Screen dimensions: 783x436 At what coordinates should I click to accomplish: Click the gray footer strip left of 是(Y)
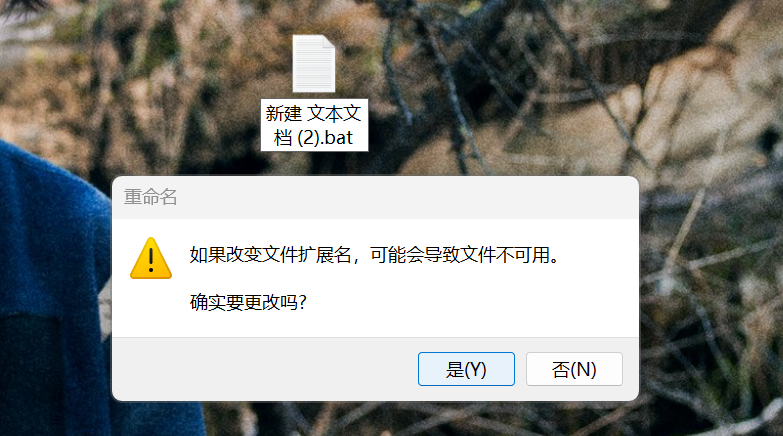point(265,369)
